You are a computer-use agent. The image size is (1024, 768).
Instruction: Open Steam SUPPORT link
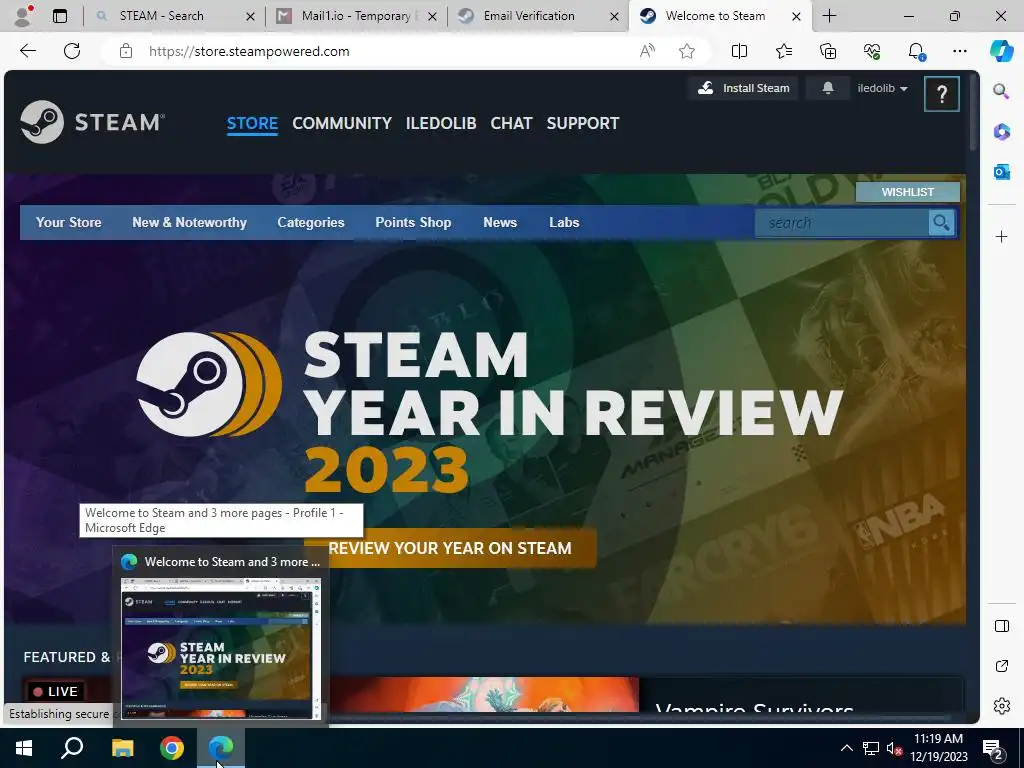[583, 123]
